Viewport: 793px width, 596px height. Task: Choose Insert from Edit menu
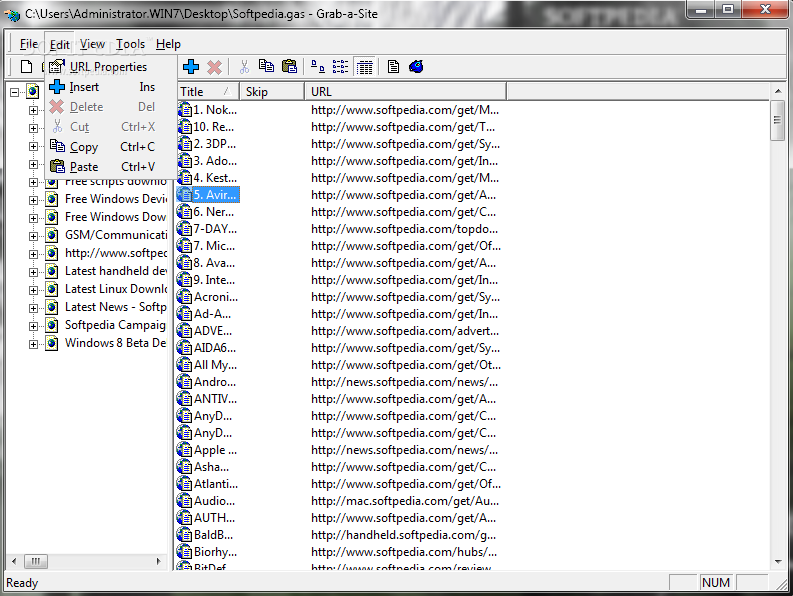(x=111, y=87)
